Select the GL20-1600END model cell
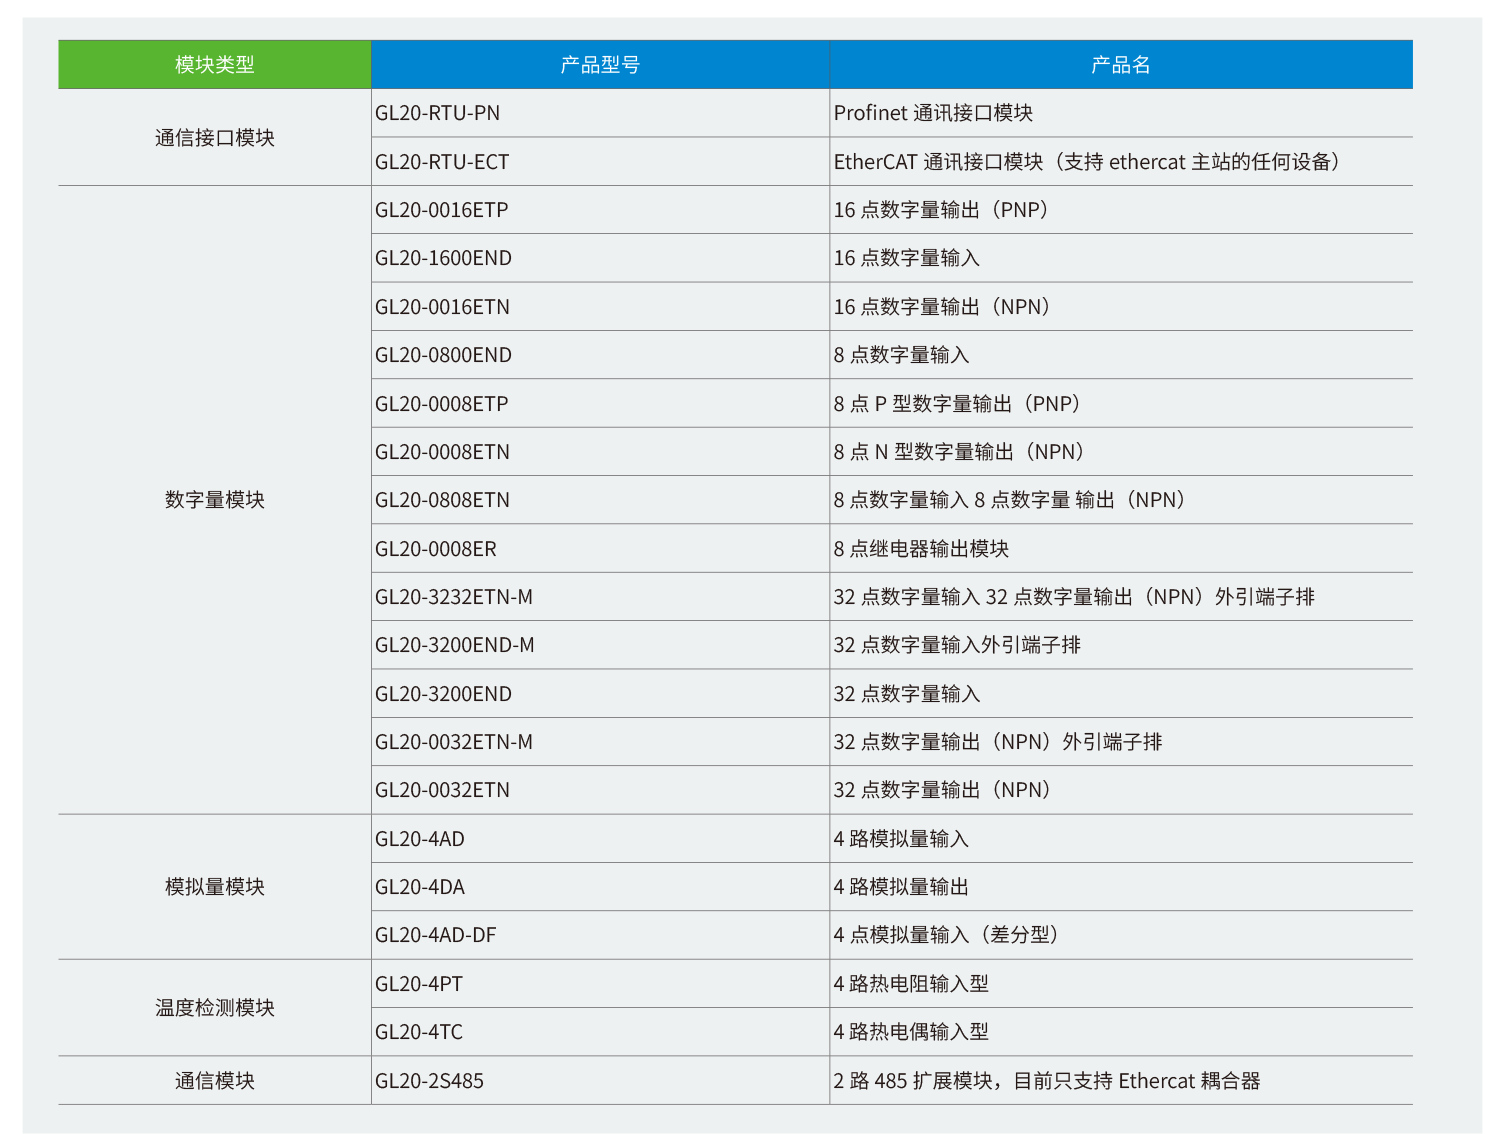This screenshot has height=1134, width=1500. point(443,258)
